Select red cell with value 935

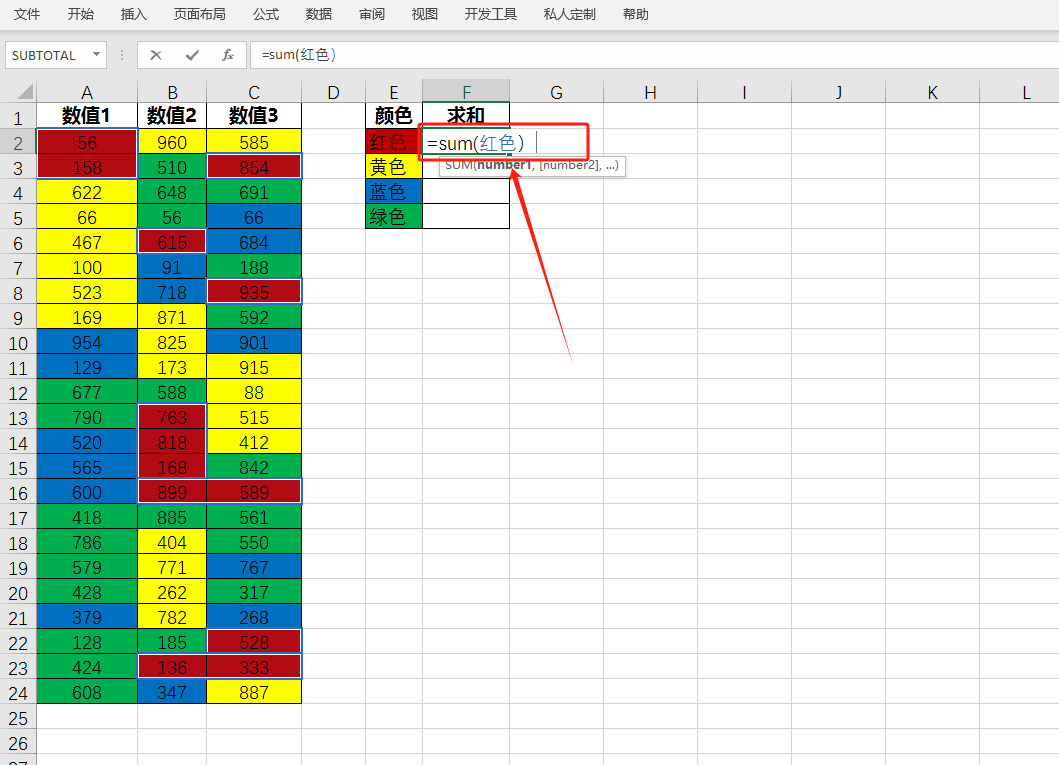[x=254, y=292]
